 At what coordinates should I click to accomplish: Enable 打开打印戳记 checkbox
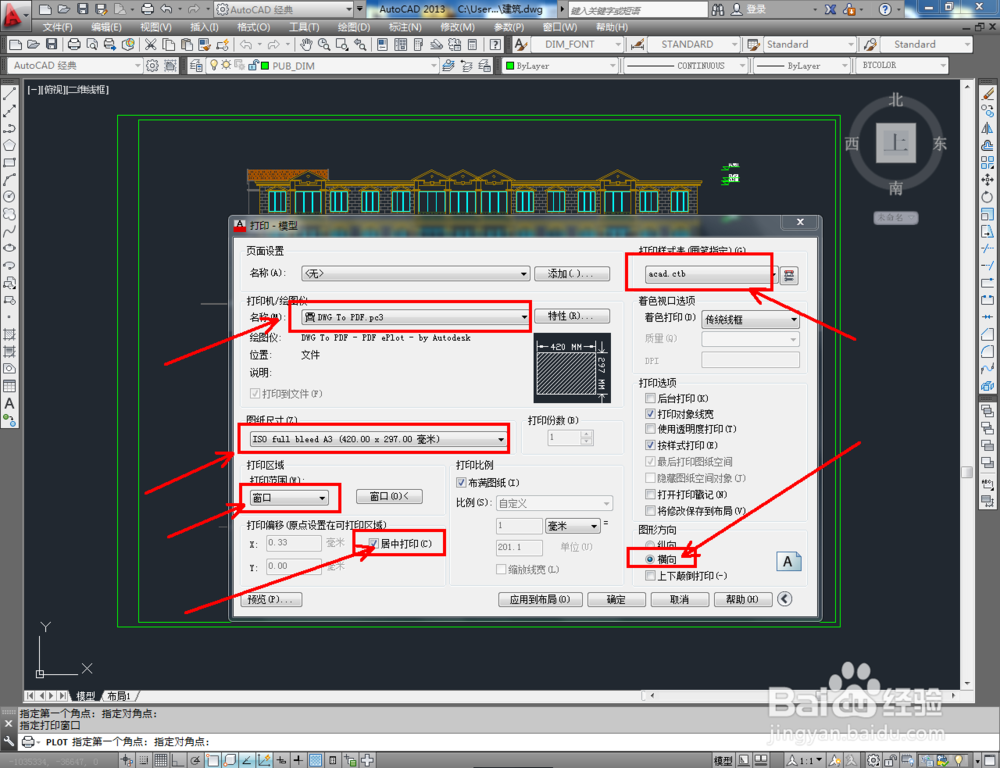click(x=650, y=494)
